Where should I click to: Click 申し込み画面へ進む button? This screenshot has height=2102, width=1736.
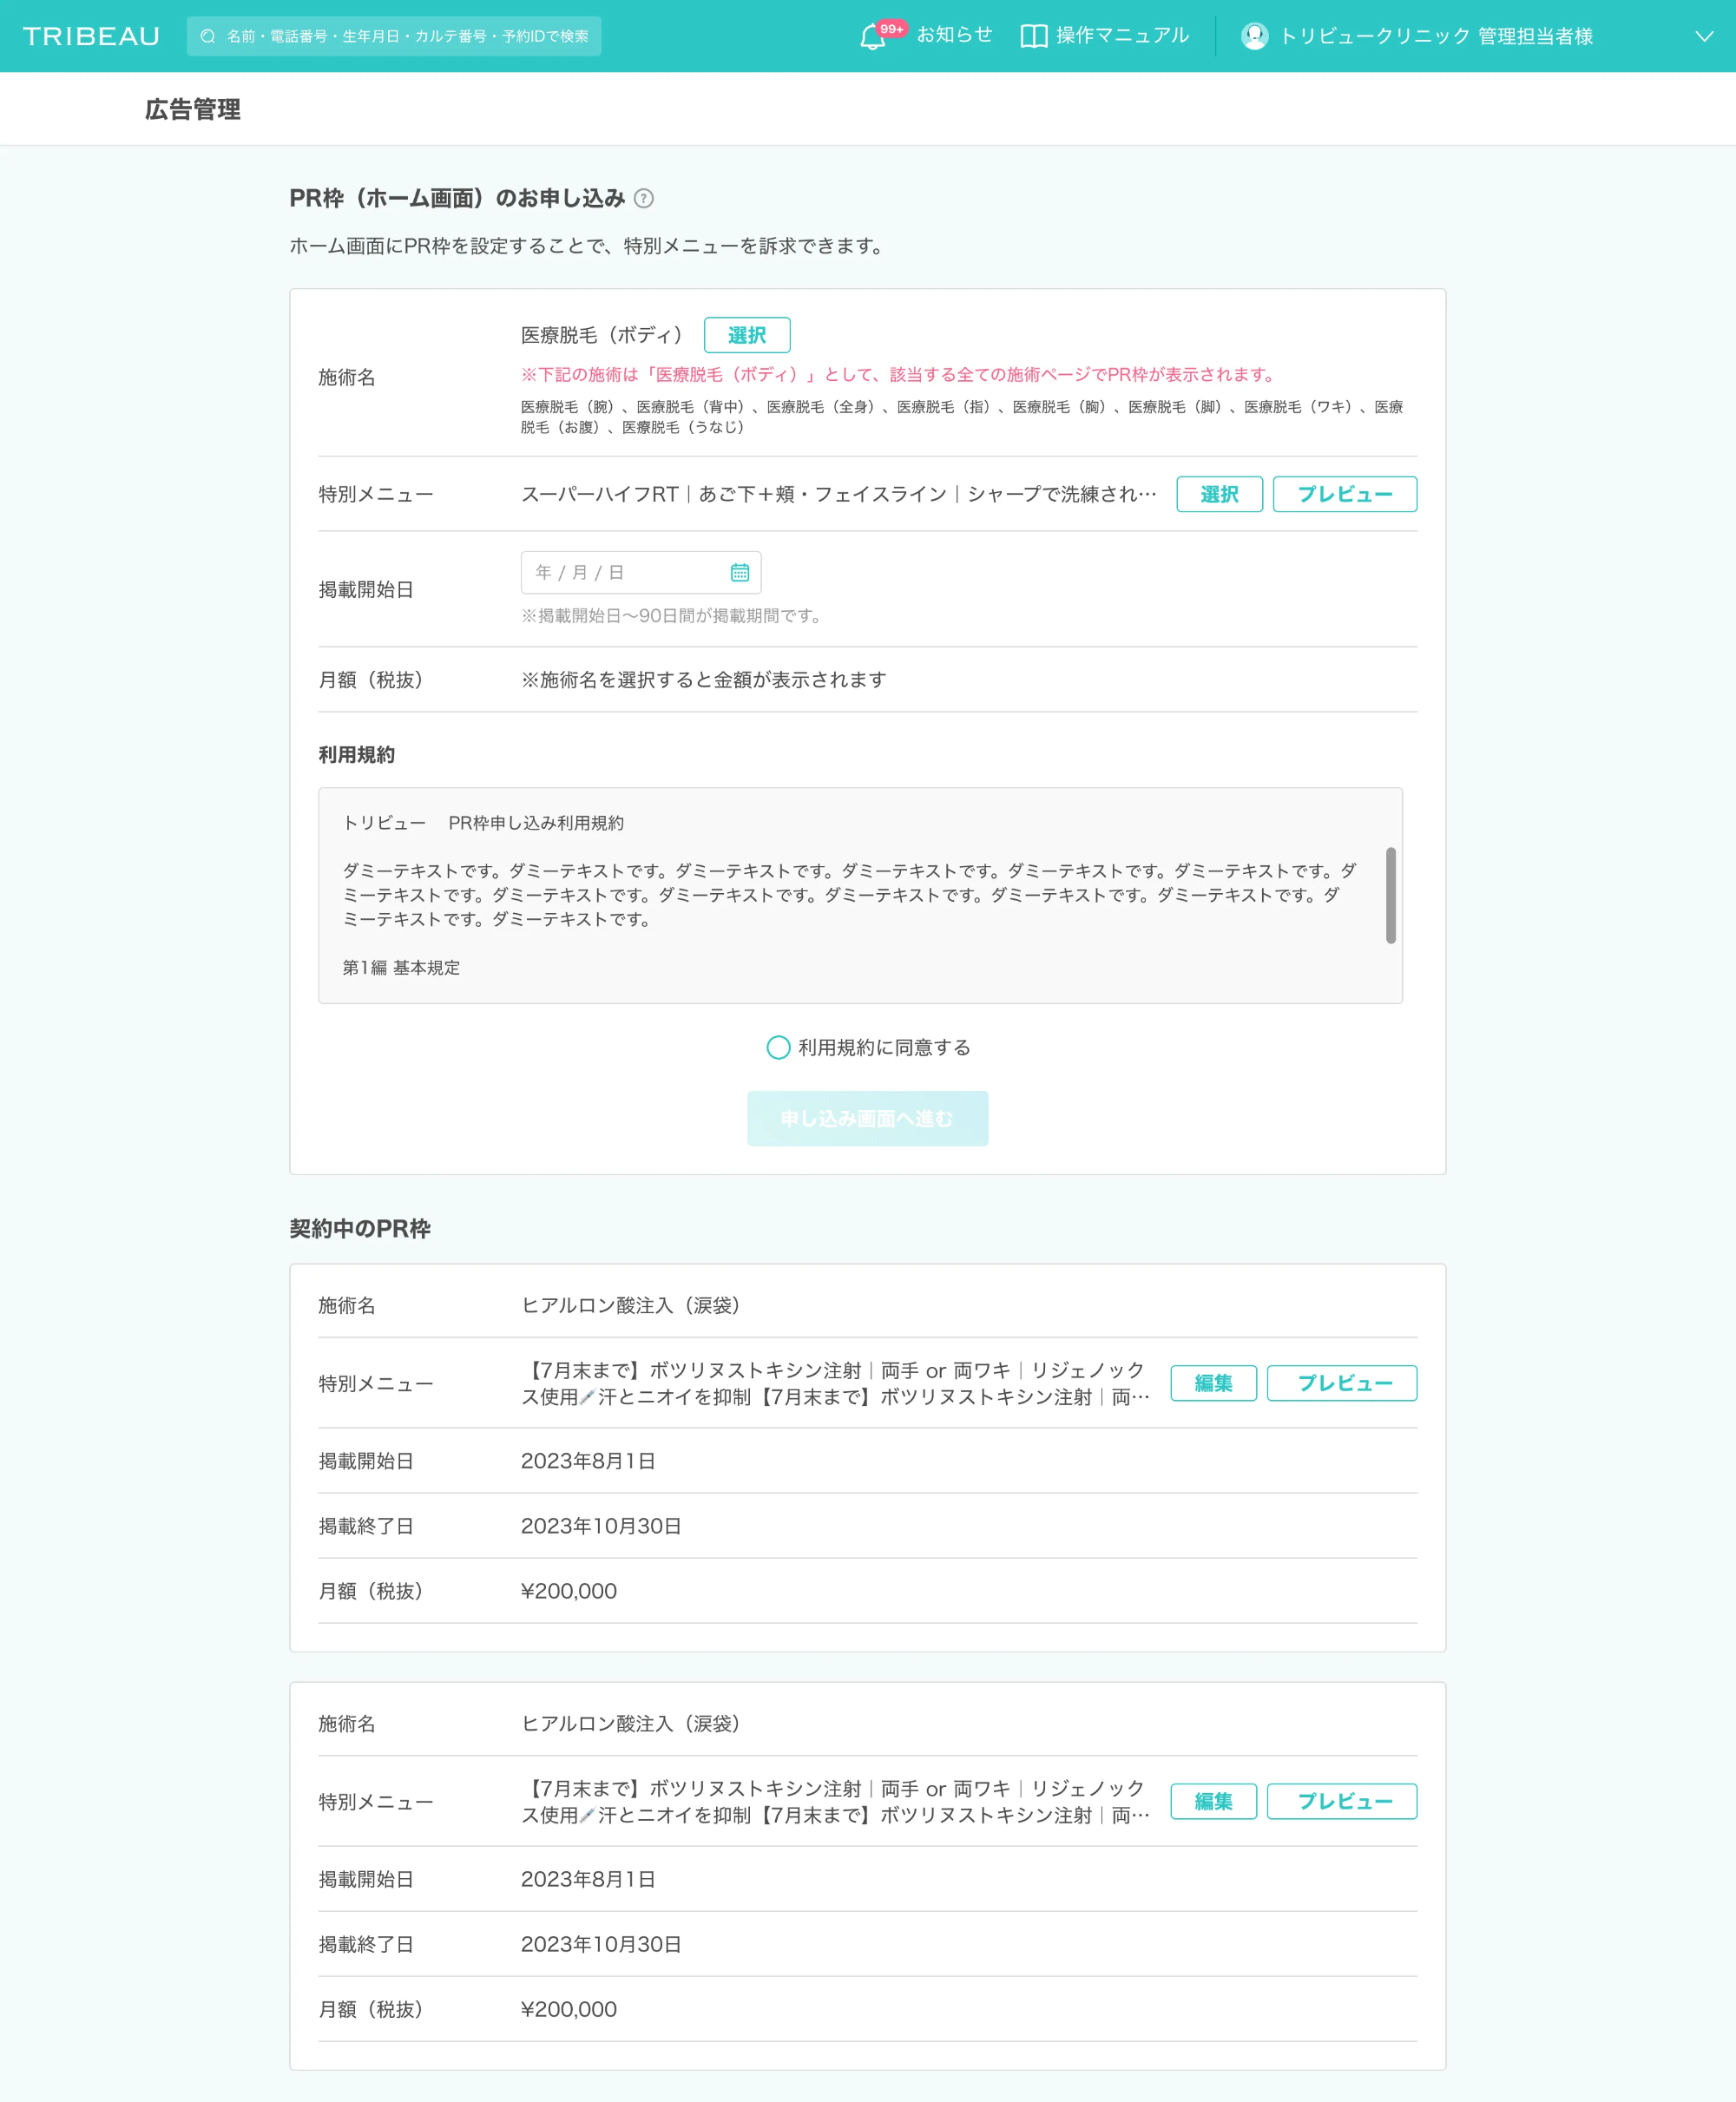tap(867, 1118)
